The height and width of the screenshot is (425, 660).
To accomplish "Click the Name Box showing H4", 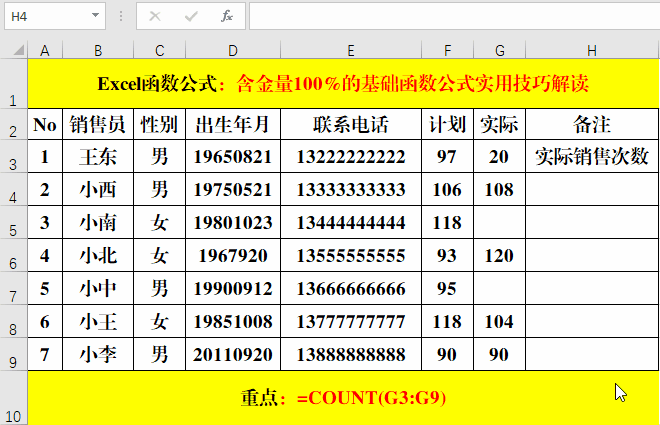I will (x=55, y=16).
